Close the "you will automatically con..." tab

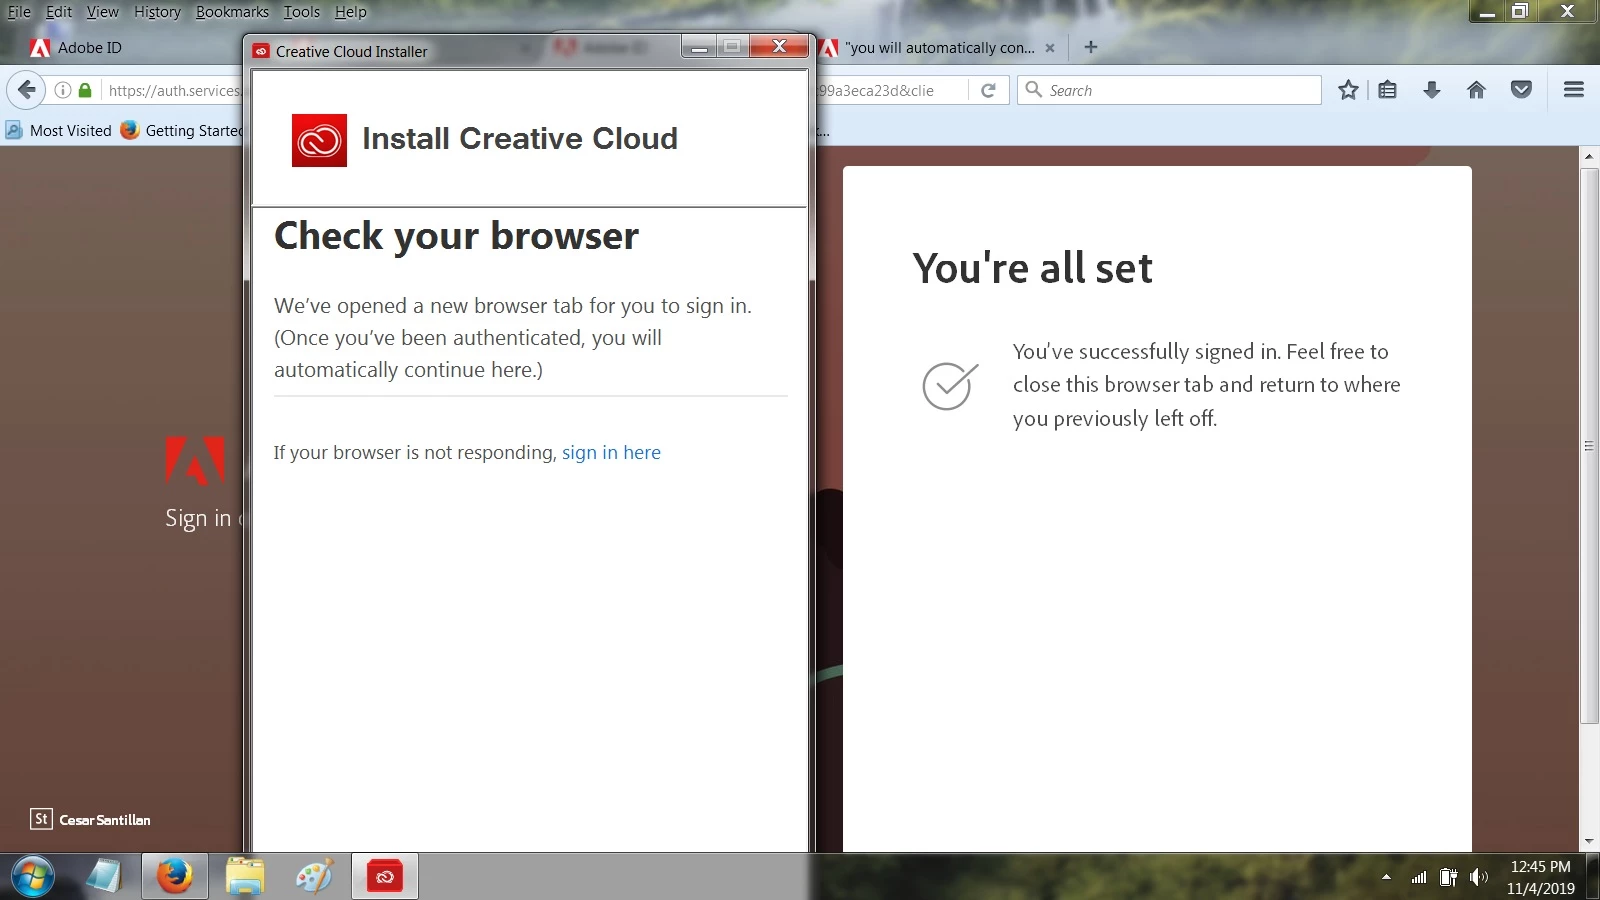[x=1050, y=47]
